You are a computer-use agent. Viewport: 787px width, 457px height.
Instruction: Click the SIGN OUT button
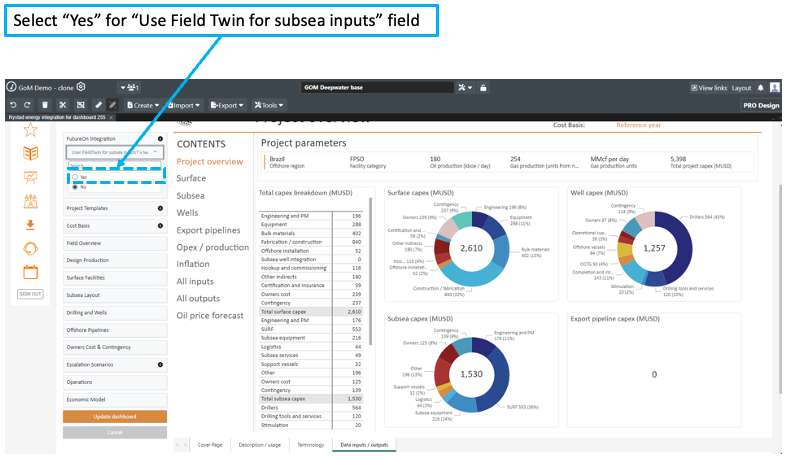[x=30, y=294]
